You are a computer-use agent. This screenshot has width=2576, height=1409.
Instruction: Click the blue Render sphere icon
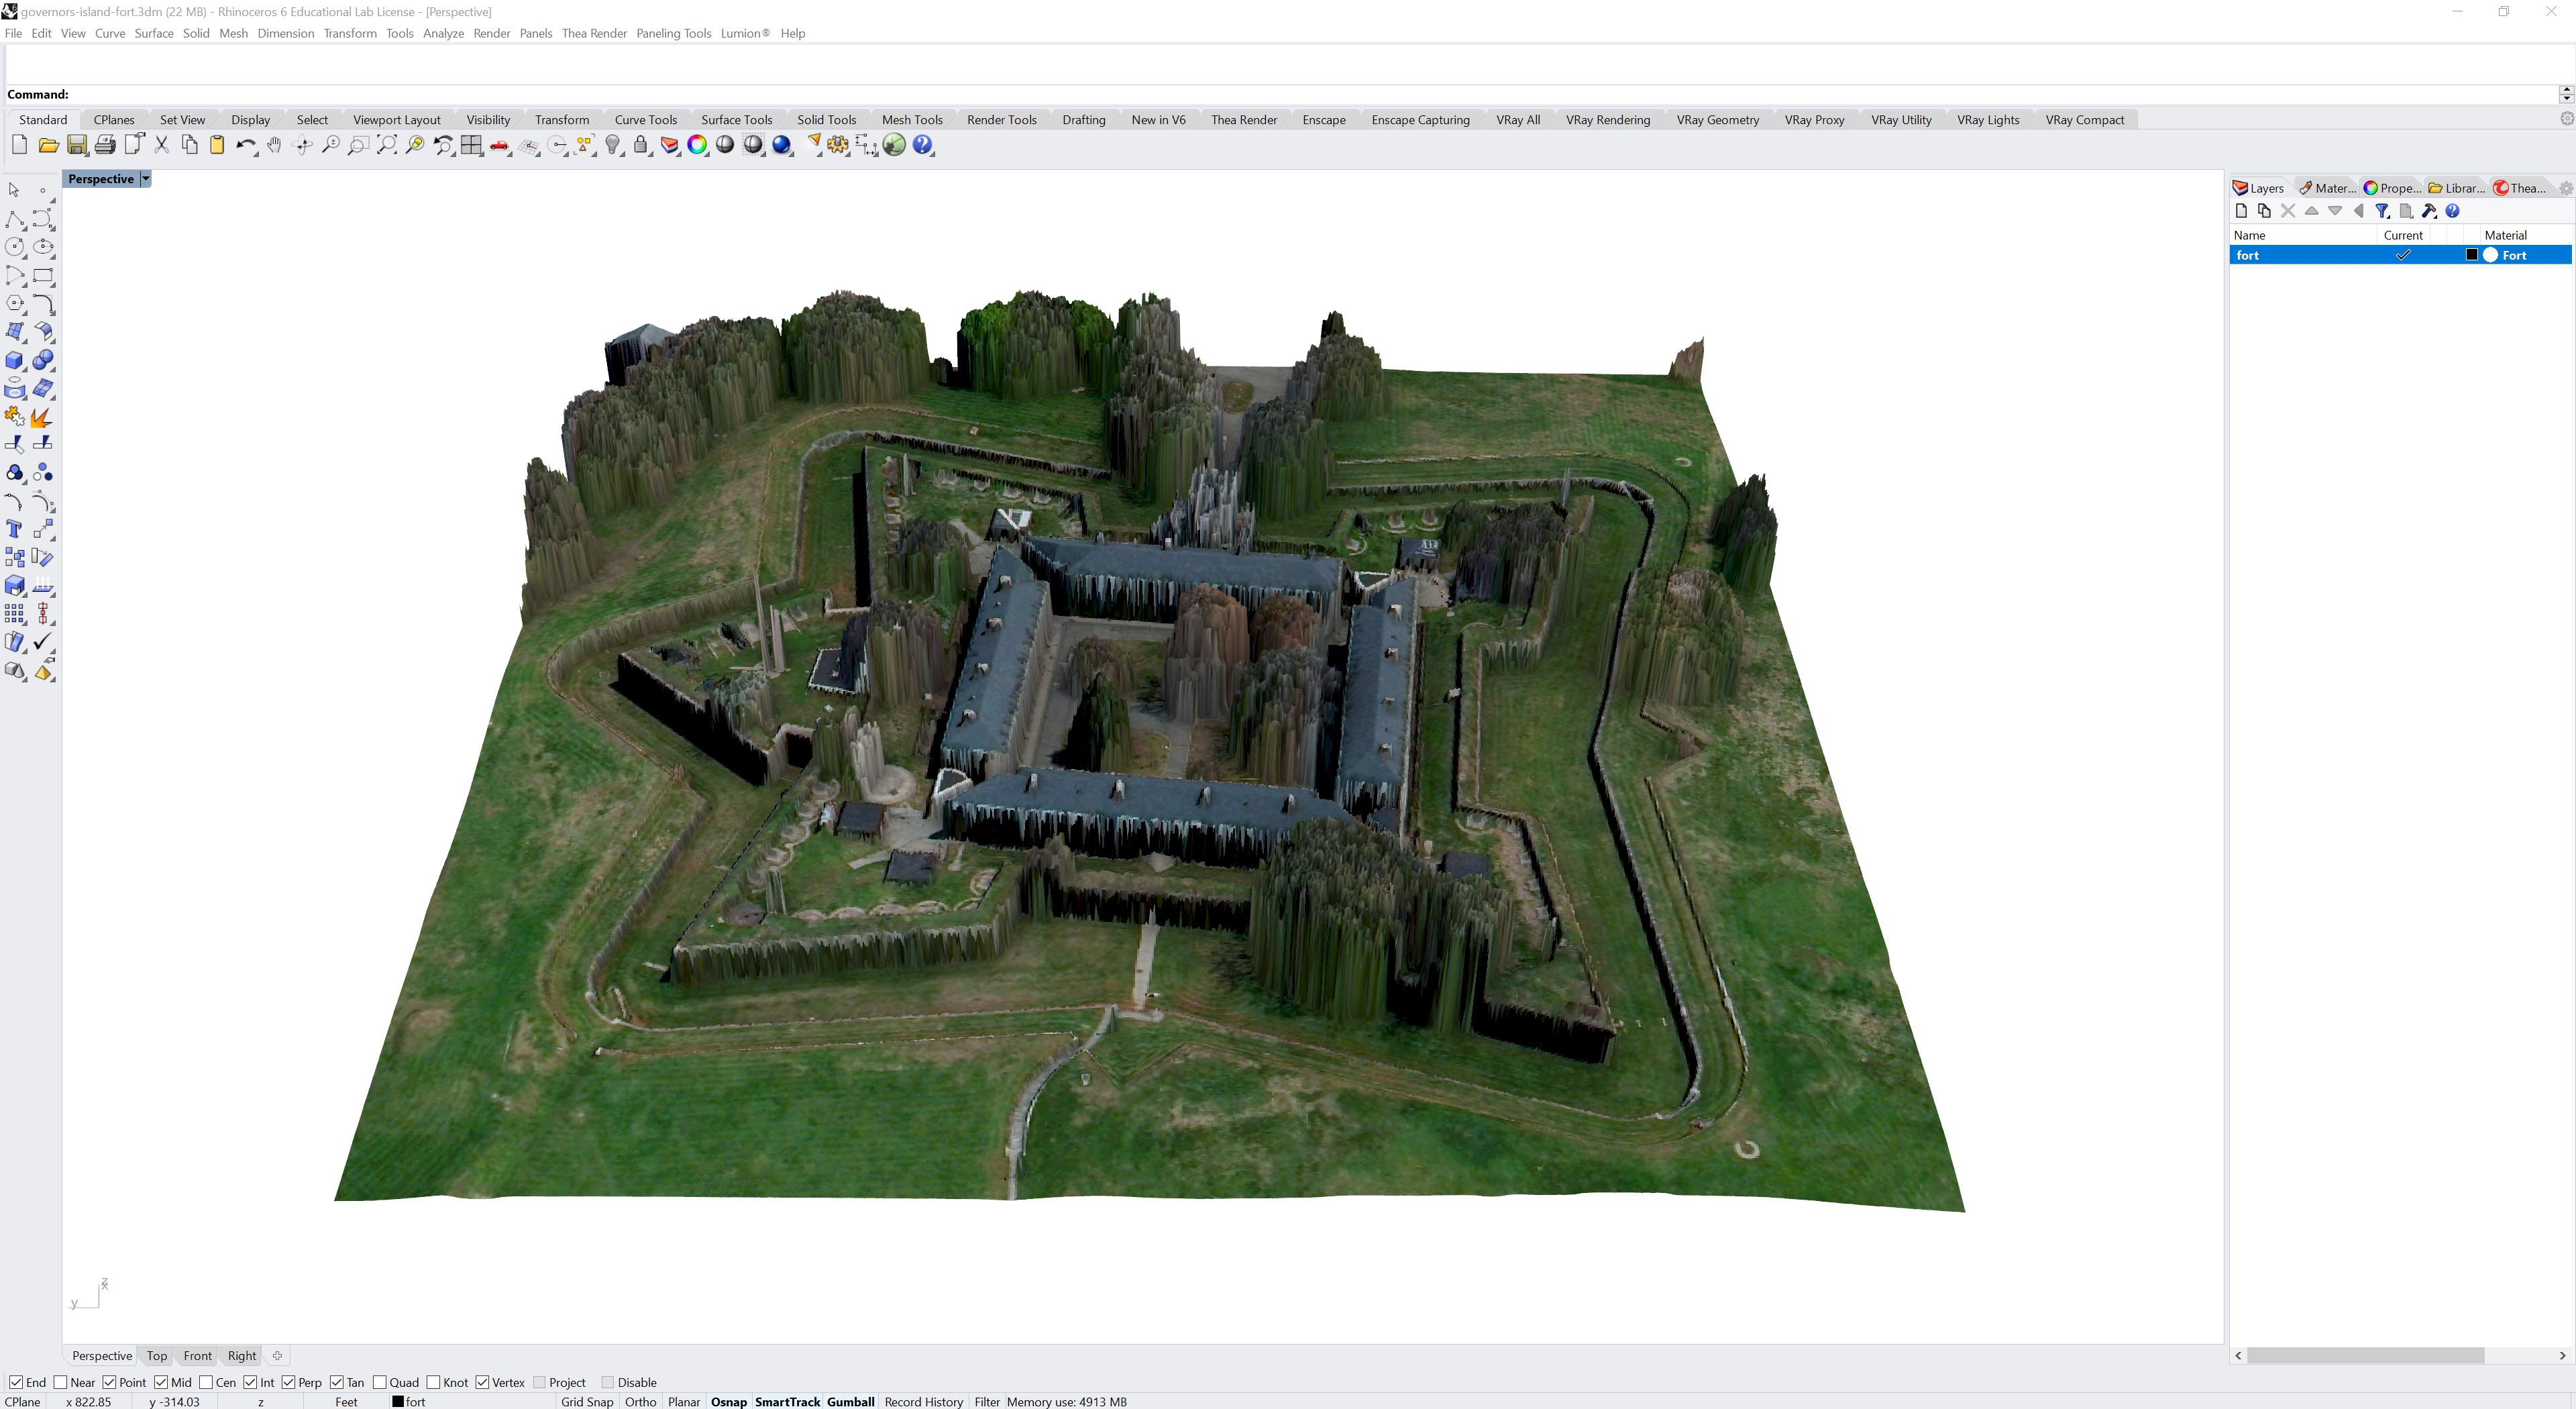(782, 146)
